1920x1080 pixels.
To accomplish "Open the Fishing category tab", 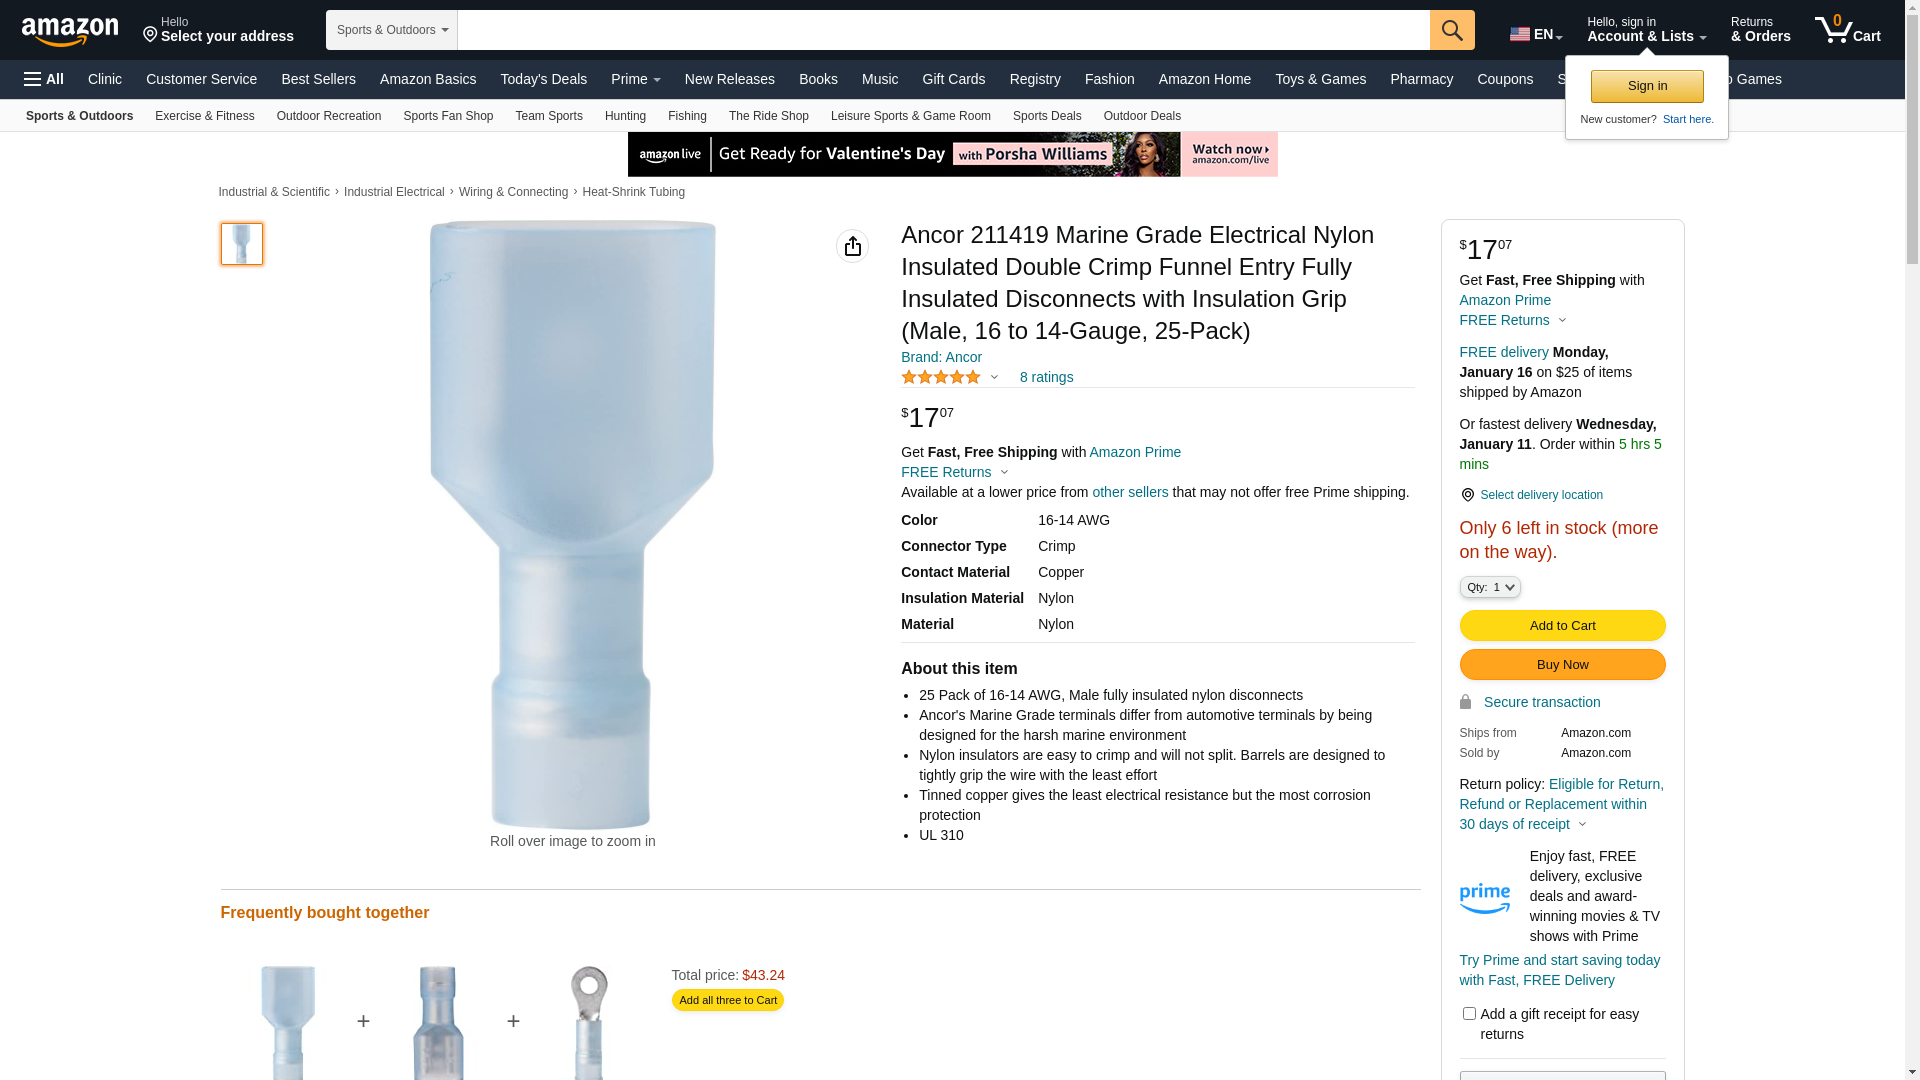I will (x=687, y=116).
